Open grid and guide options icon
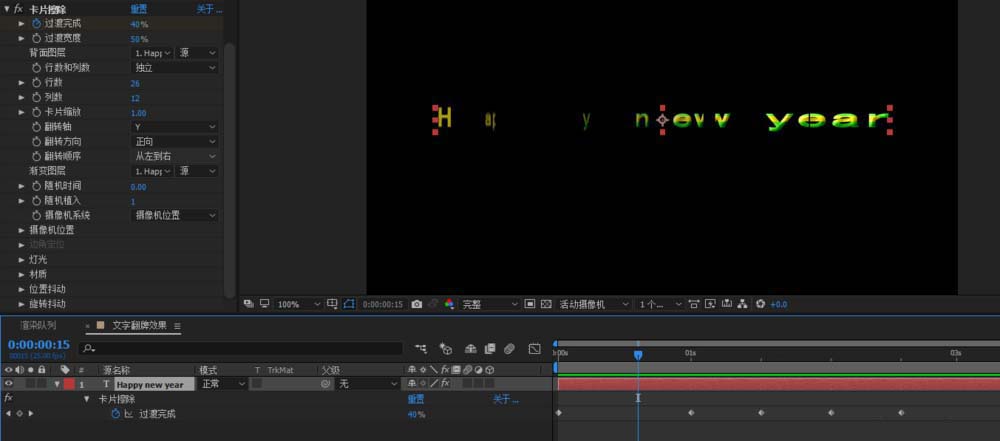 [x=332, y=304]
